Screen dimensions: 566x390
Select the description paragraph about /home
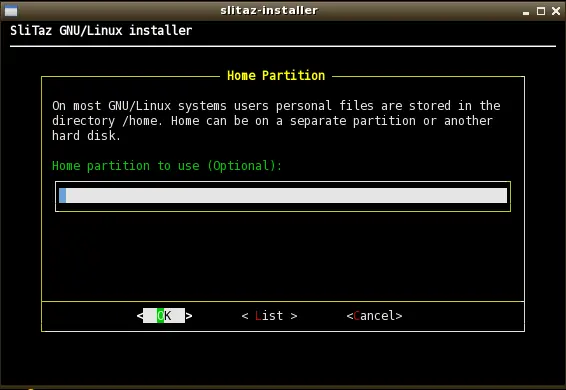[x=276, y=121]
